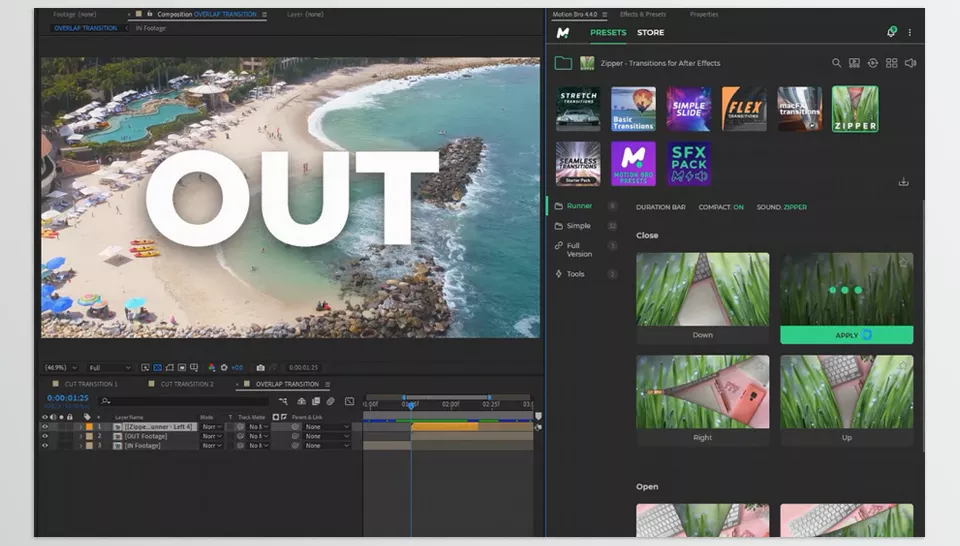This screenshot has height=546, width=960.
Task: Open blending mode dropdown for layer 1
Action: (212, 427)
